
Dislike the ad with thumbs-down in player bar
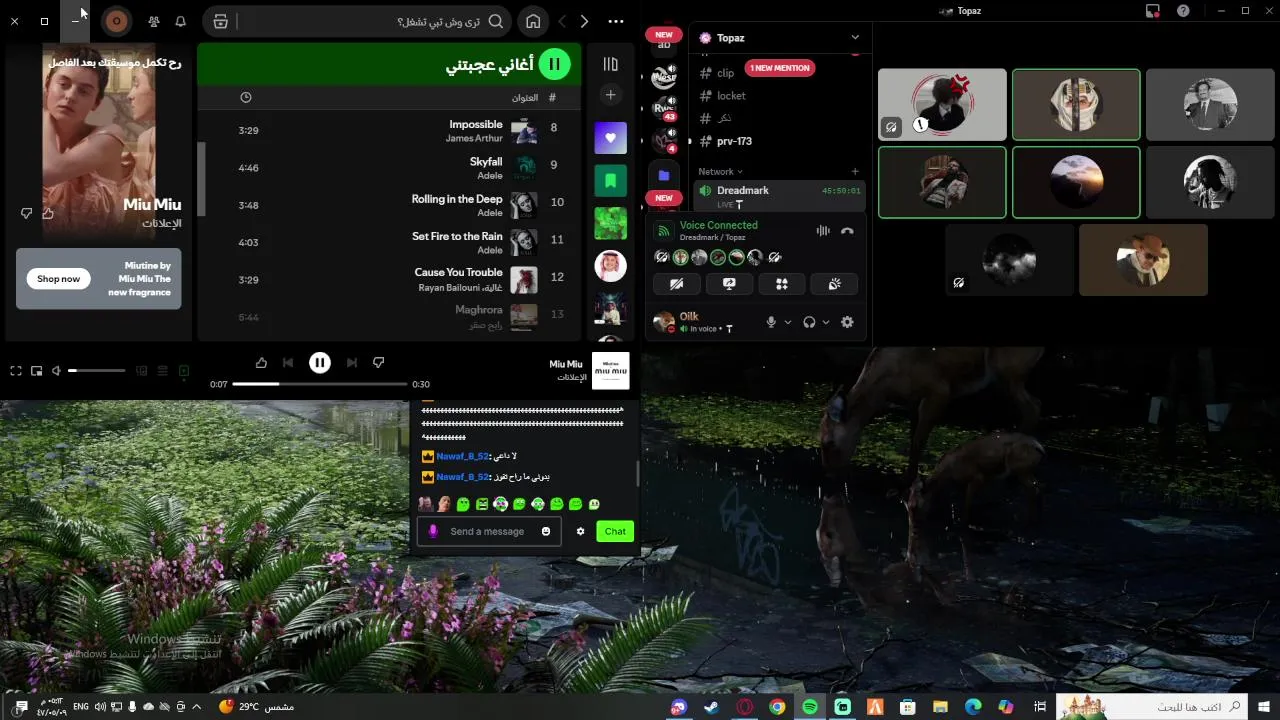coord(378,363)
